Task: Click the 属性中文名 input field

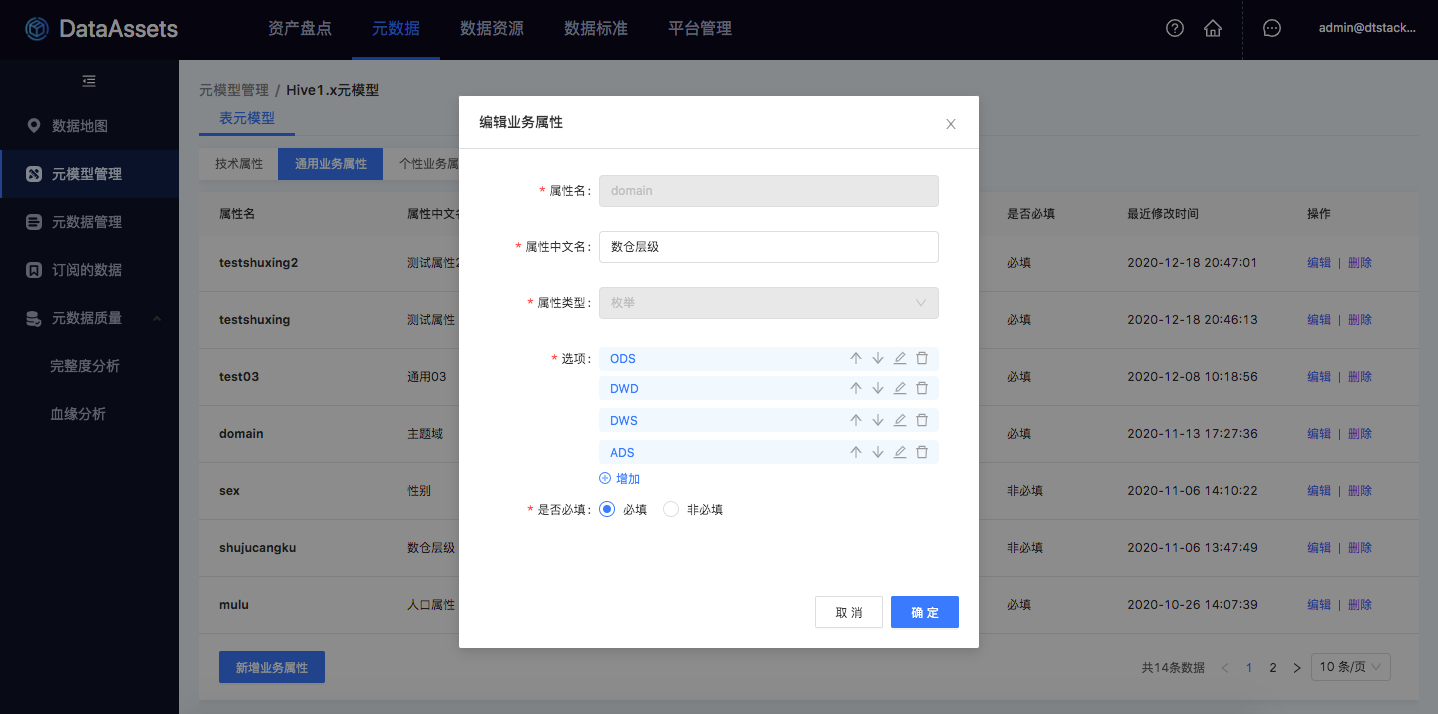Action: 768,247
